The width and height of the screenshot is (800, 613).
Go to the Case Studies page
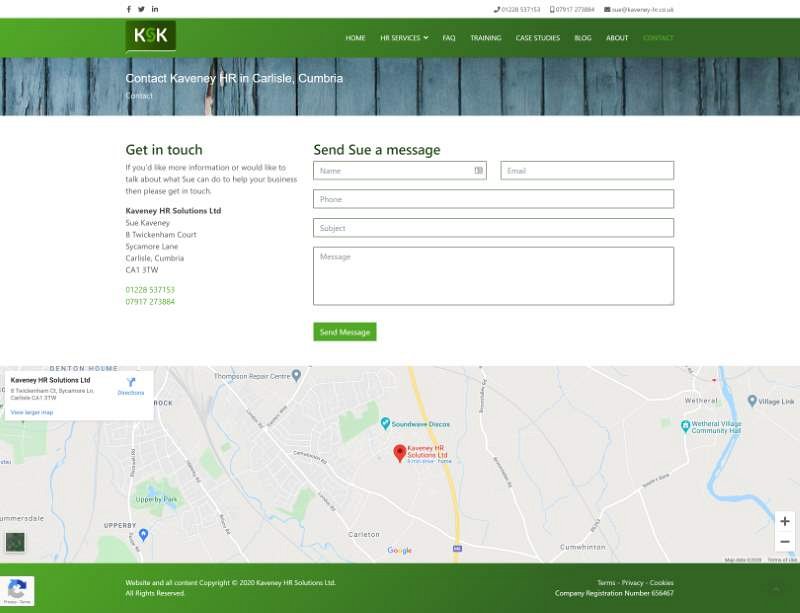tap(537, 38)
